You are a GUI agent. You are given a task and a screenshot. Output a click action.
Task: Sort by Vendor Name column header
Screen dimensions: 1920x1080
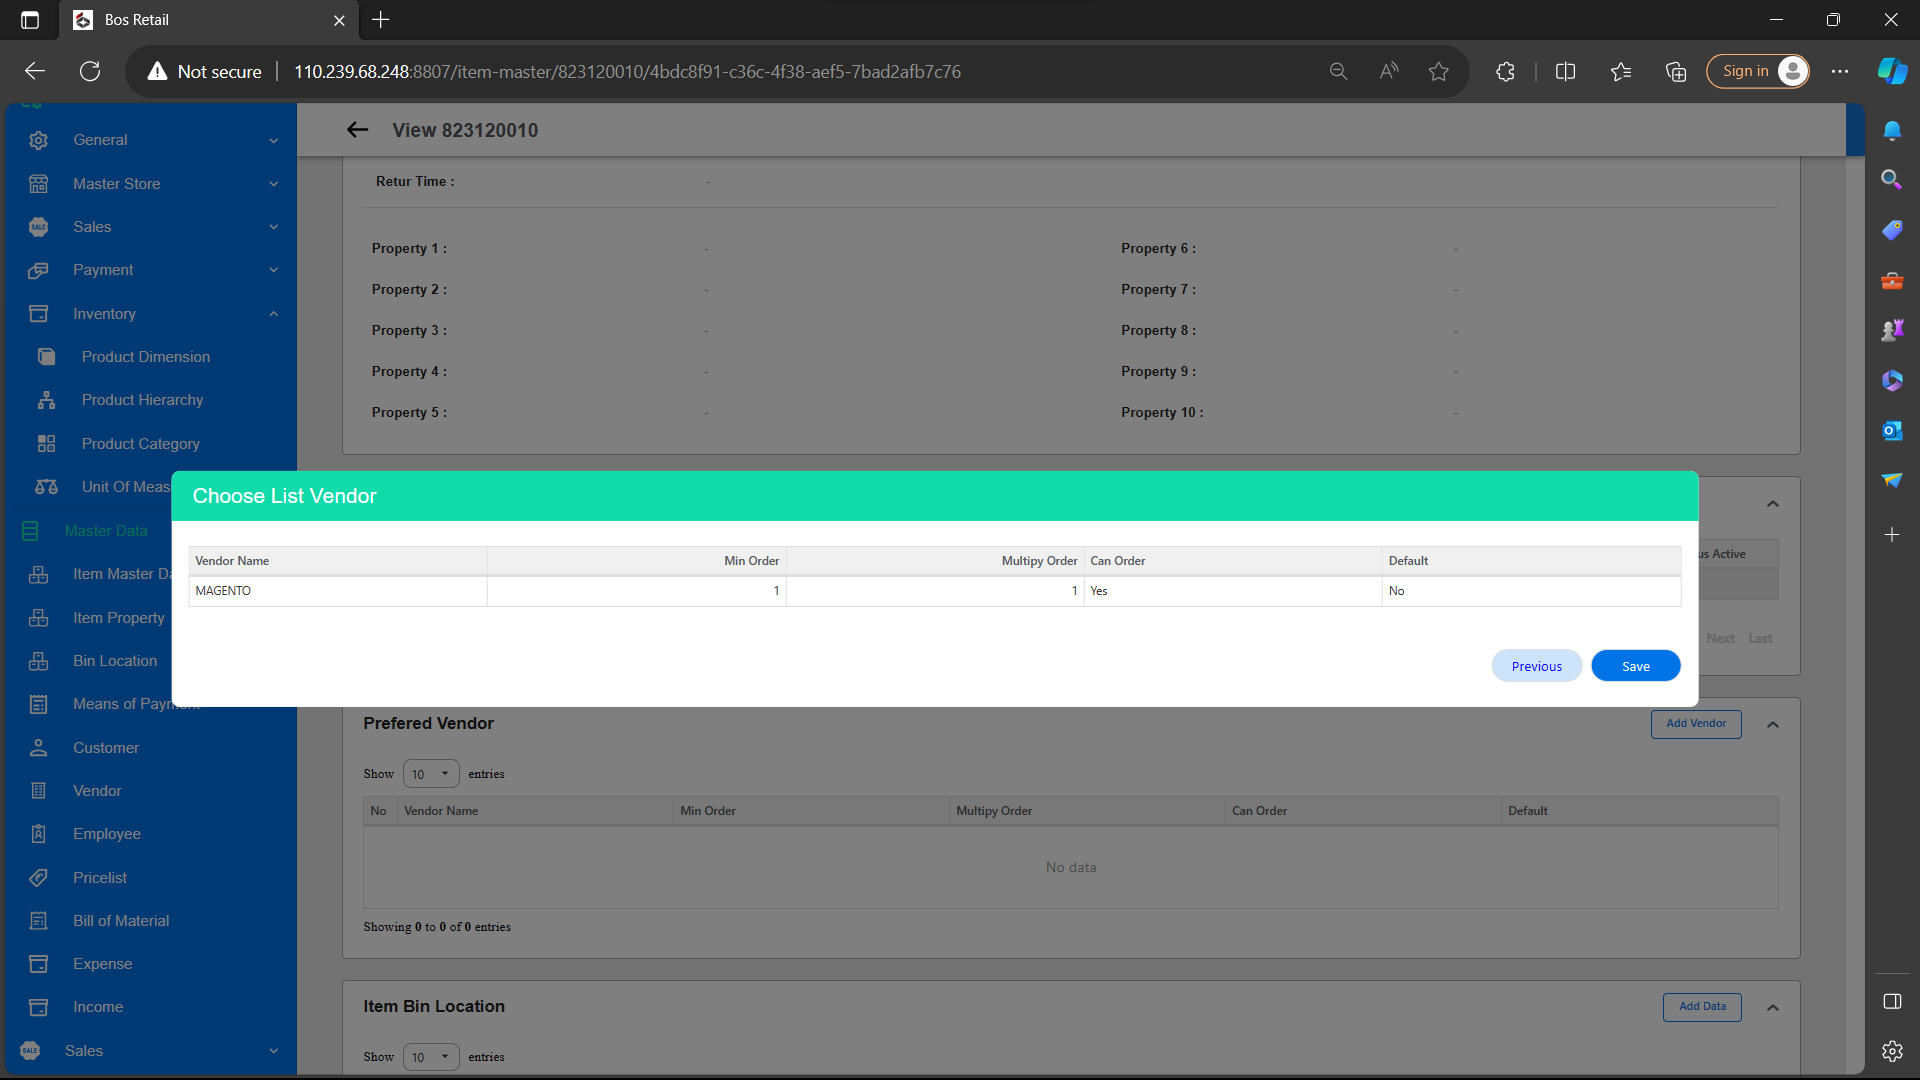click(x=232, y=561)
